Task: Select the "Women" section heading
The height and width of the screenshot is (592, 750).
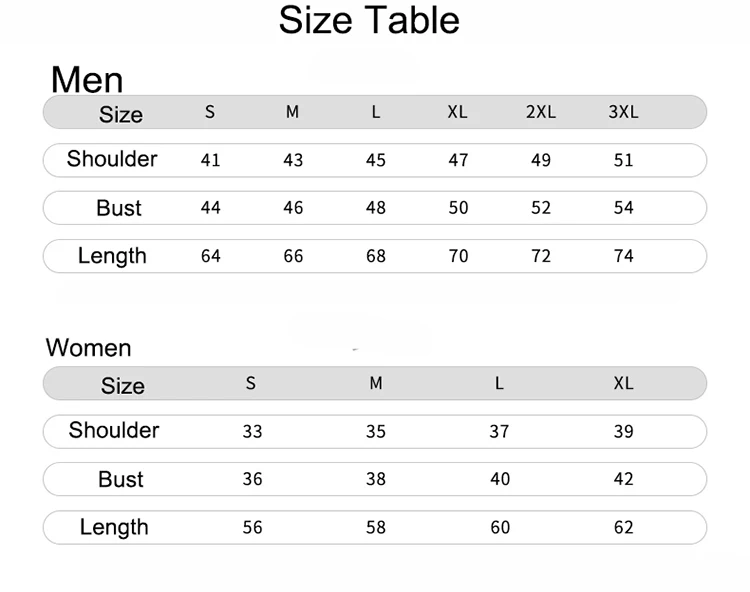Action: coord(89,348)
